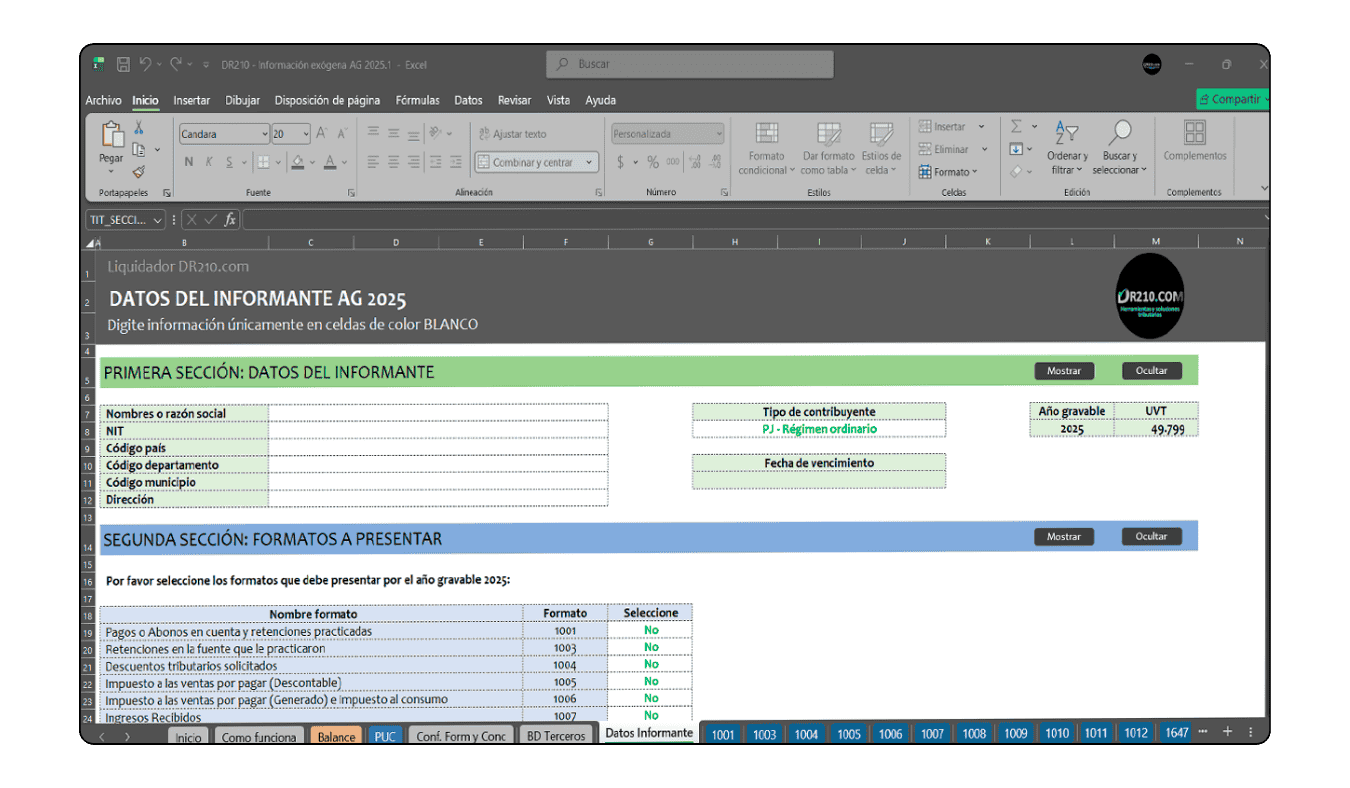
Task: Expand the Personalizada number format dropdown
Action: (718, 134)
